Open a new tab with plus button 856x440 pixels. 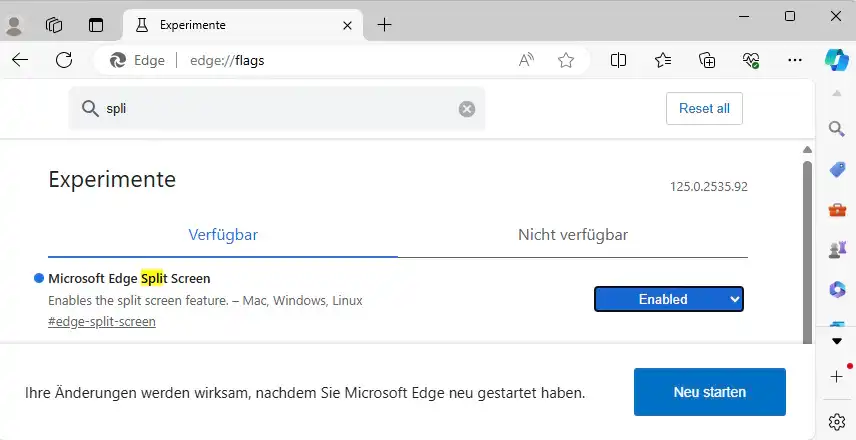click(x=384, y=25)
